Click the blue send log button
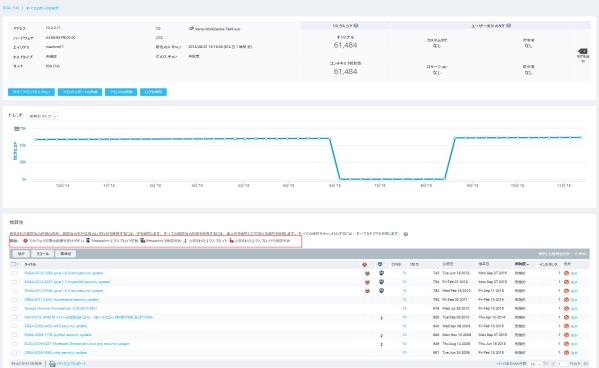 (x=153, y=92)
